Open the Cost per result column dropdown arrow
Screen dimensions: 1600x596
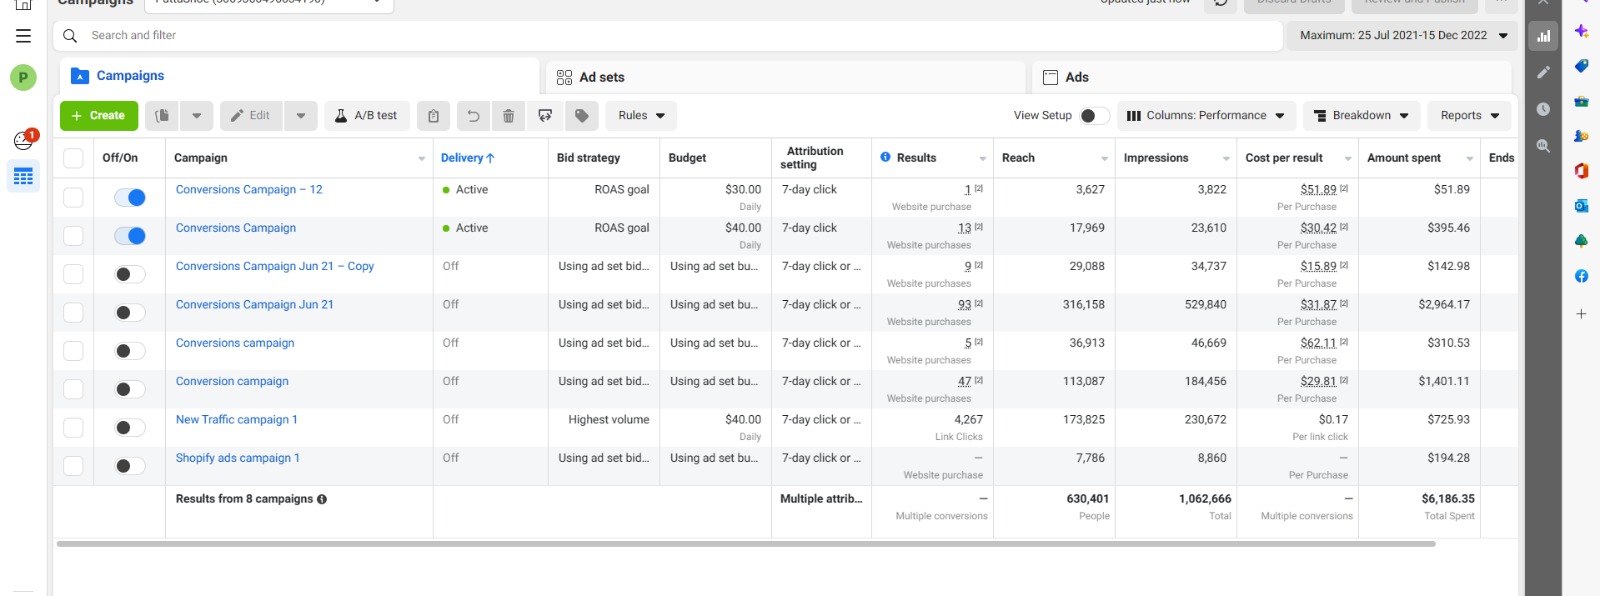[1348, 159]
